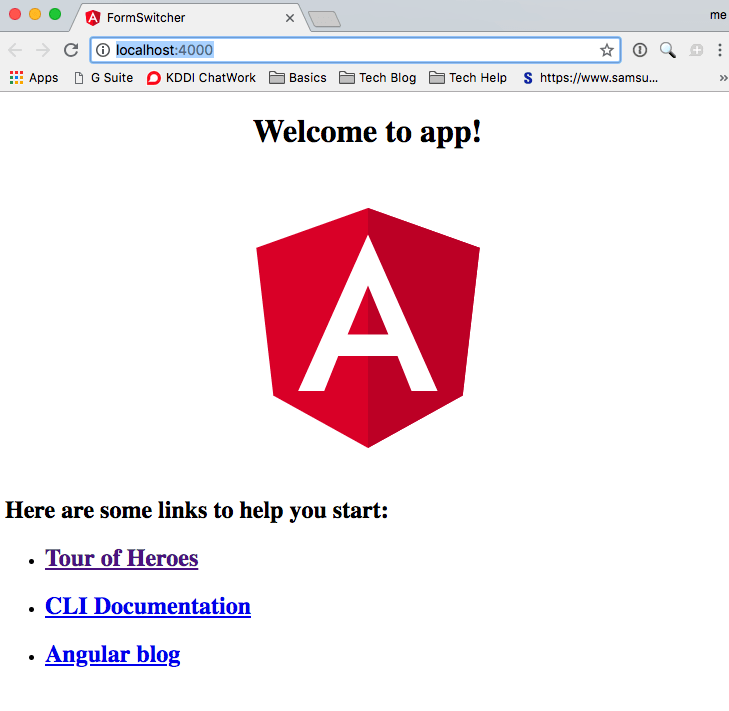Image resolution: width=729 pixels, height=711 pixels.
Task: Click the Angular shield logo image
Action: [368, 328]
